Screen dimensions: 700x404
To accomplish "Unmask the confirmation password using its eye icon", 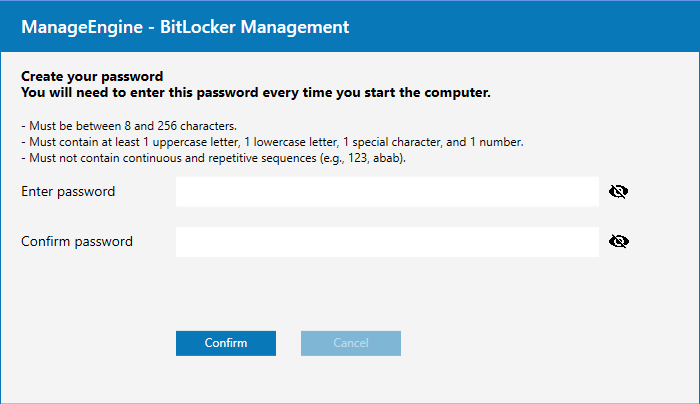I will [618, 241].
